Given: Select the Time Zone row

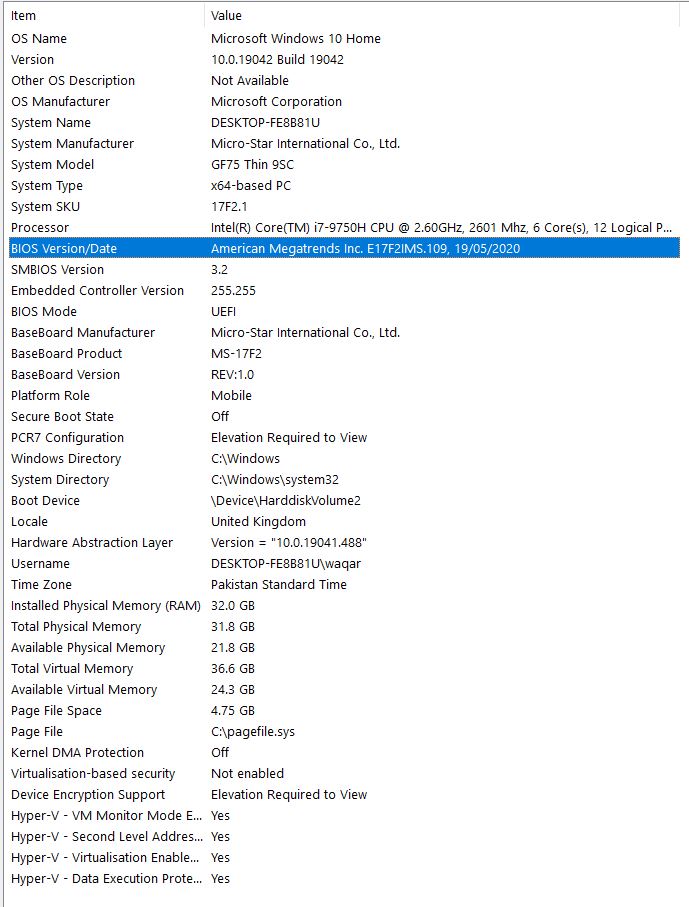Looking at the screenshot, I should pos(344,585).
